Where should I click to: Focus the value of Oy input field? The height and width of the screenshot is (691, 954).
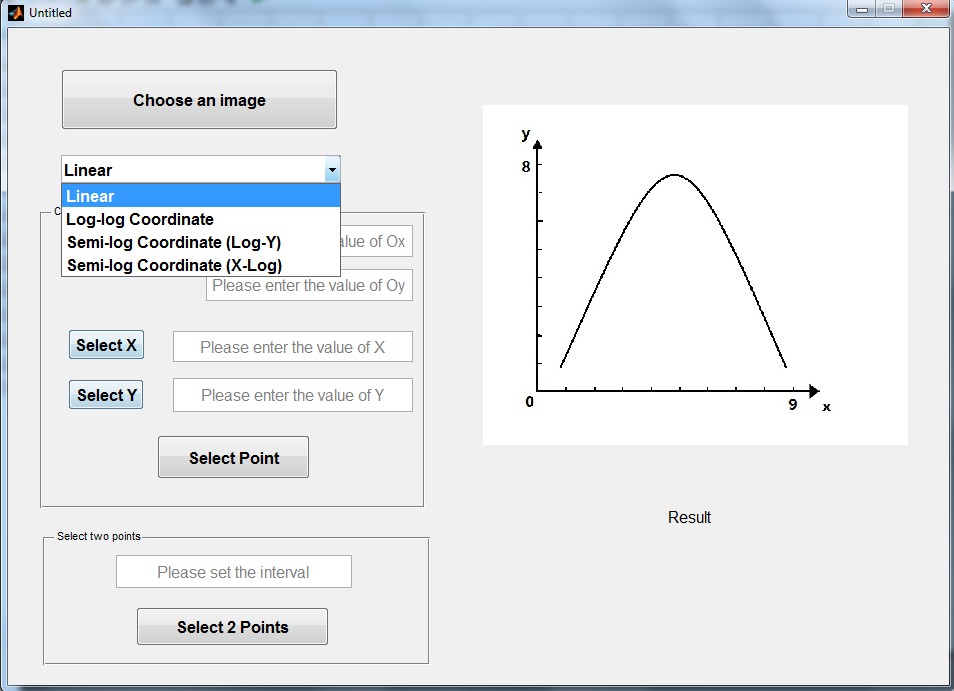click(309, 285)
